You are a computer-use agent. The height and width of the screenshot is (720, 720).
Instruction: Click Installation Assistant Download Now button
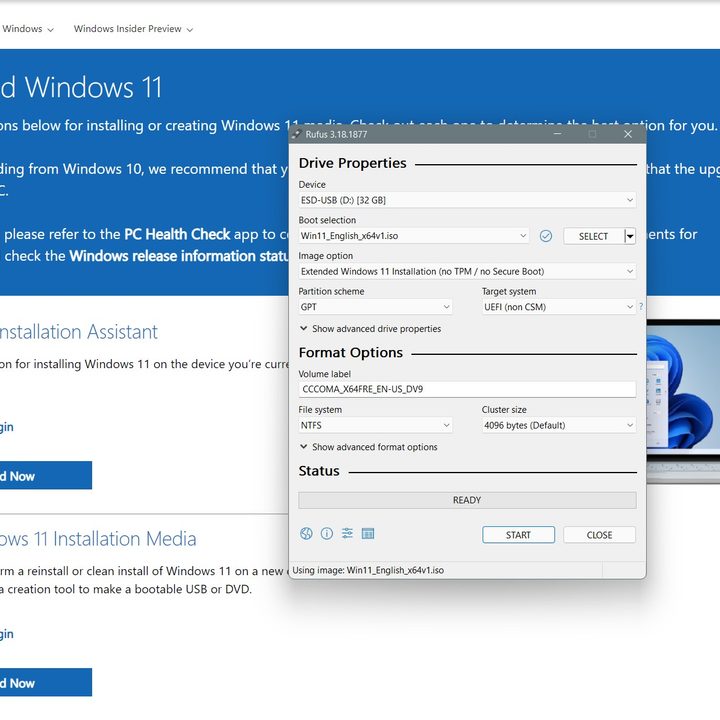[46, 476]
